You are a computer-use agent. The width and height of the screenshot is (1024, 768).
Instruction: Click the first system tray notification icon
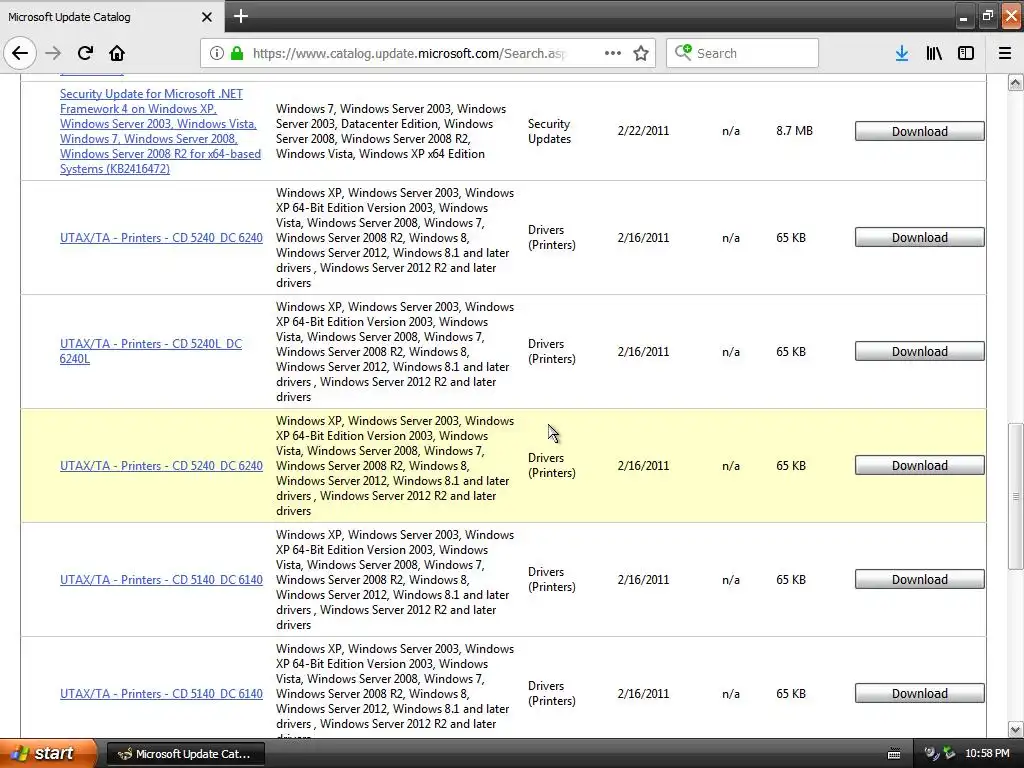(x=932, y=754)
